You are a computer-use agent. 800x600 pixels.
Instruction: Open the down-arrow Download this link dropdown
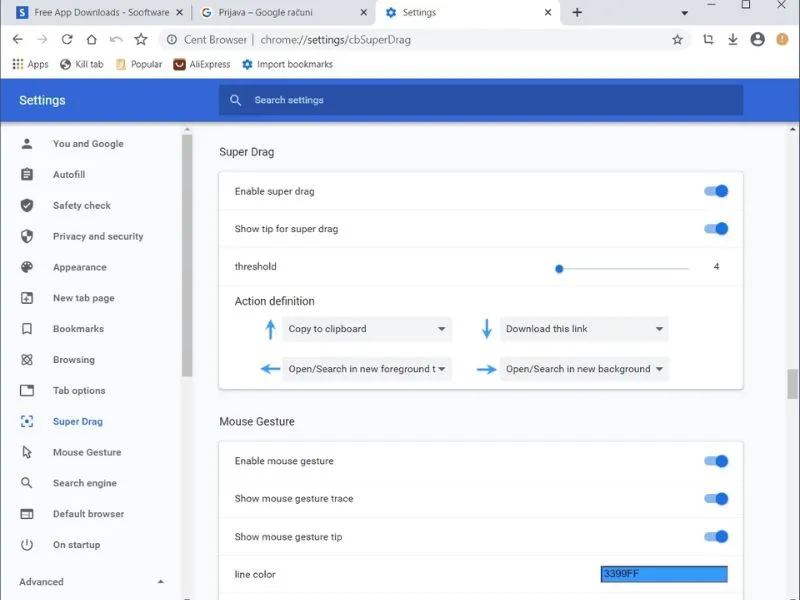584,329
